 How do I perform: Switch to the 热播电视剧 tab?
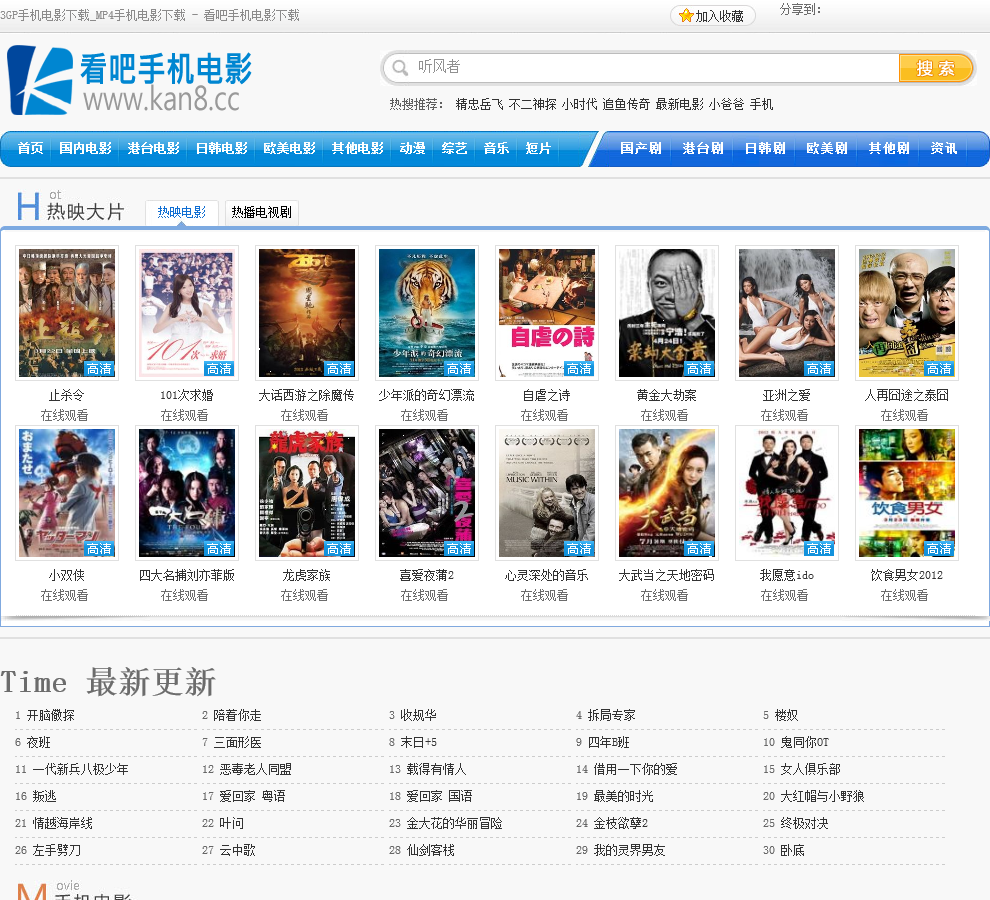click(261, 212)
